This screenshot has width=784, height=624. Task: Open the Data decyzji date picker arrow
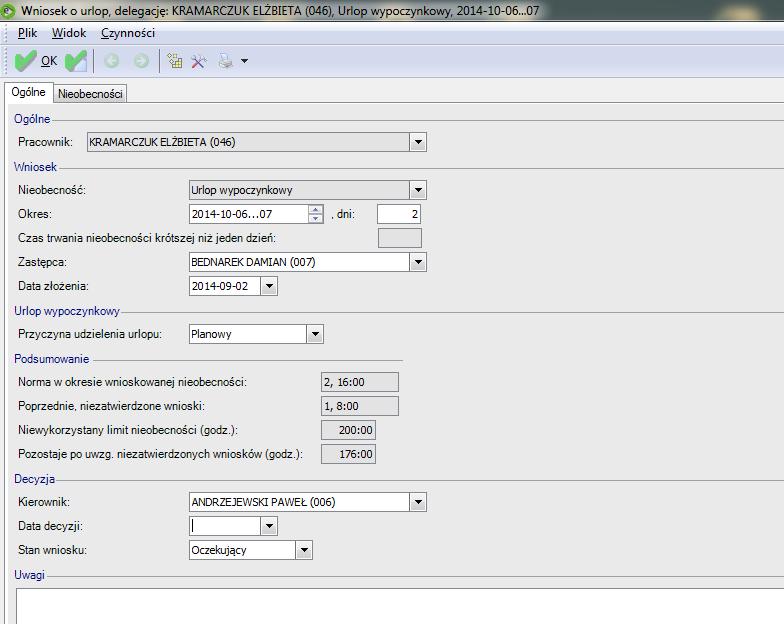click(x=269, y=526)
